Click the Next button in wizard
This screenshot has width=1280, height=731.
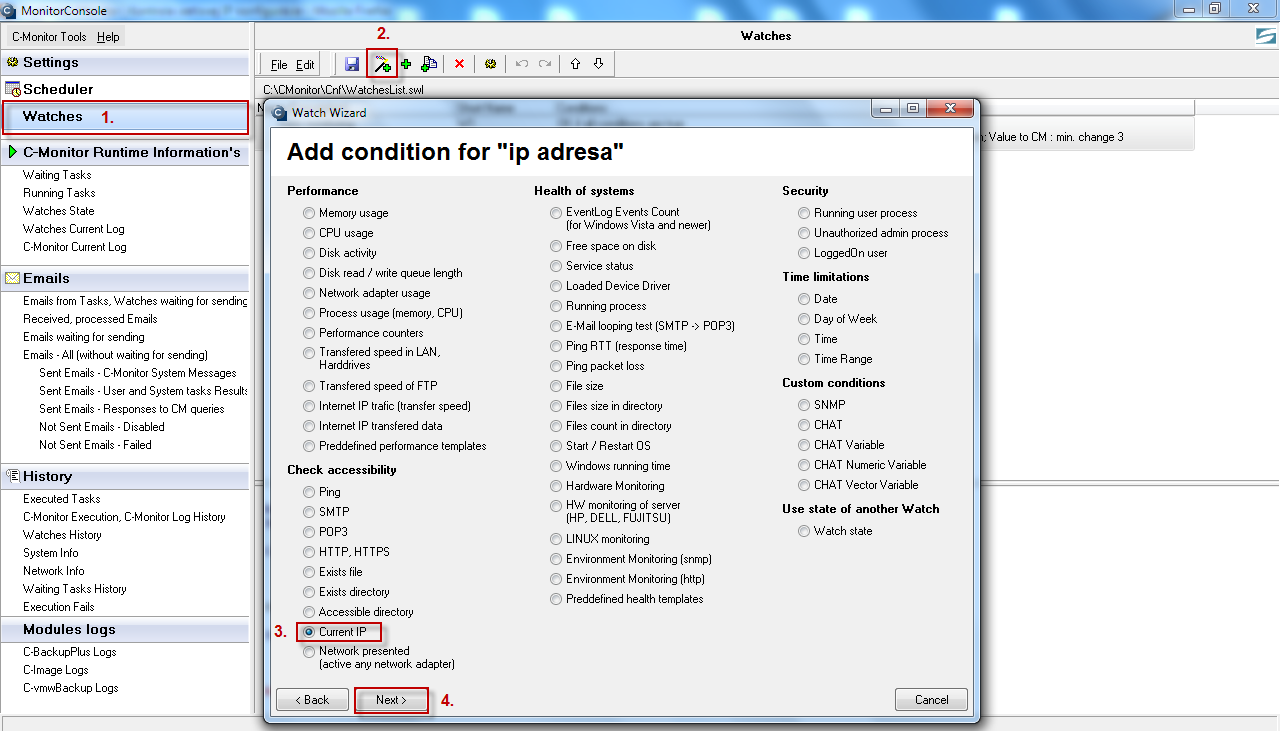click(391, 700)
